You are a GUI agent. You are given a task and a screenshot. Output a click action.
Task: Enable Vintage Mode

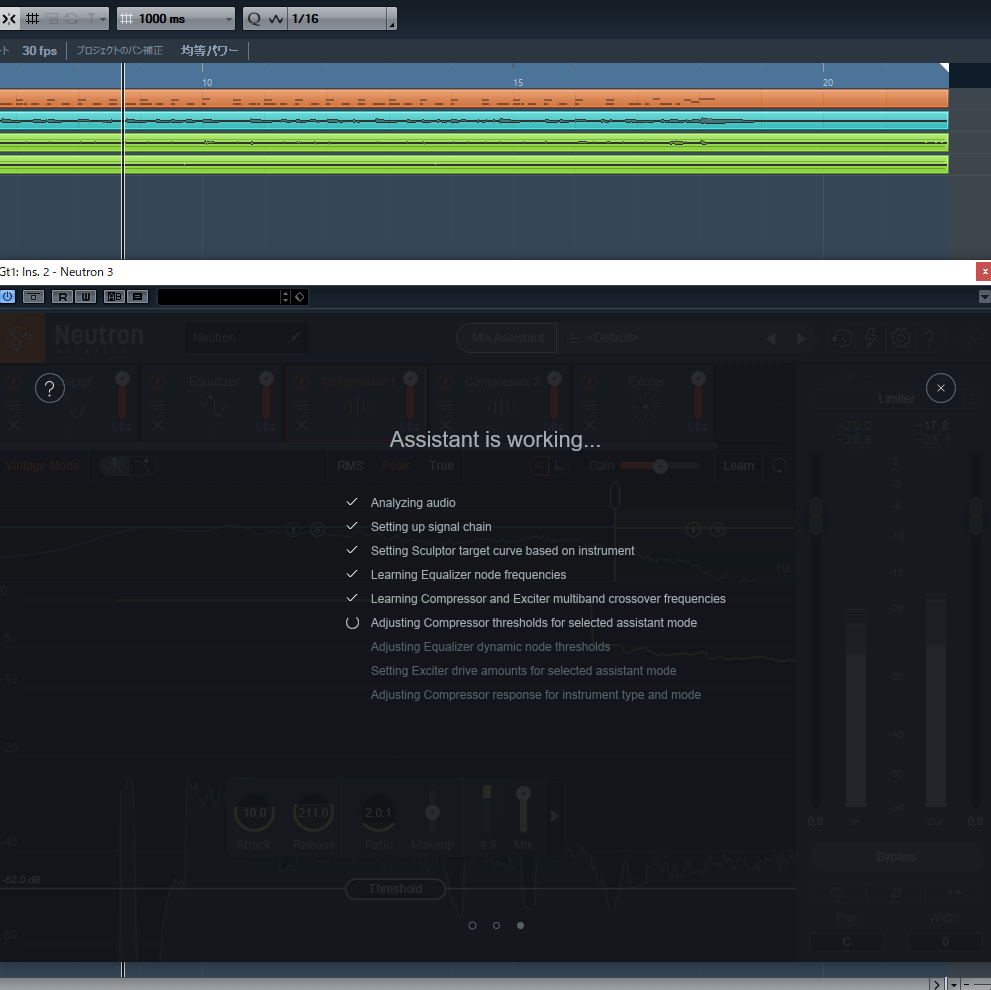pyautogui.click(x=42, y=466)
